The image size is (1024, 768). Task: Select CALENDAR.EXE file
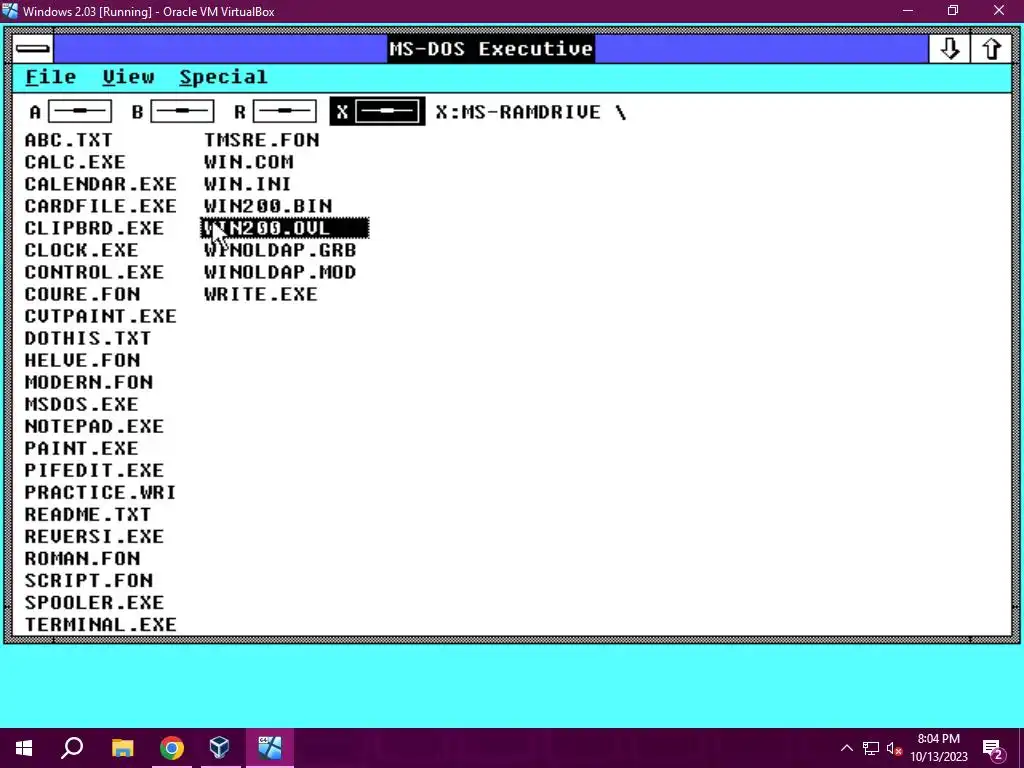point(101,184)
